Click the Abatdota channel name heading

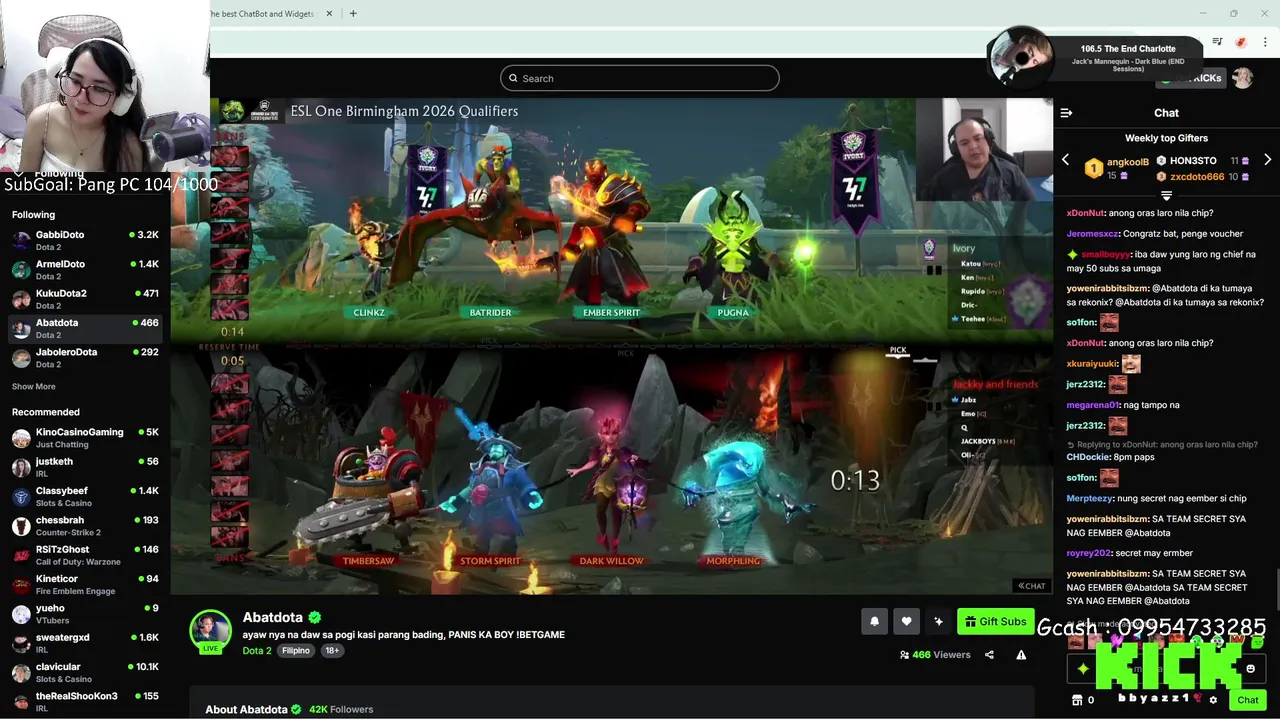273,617
